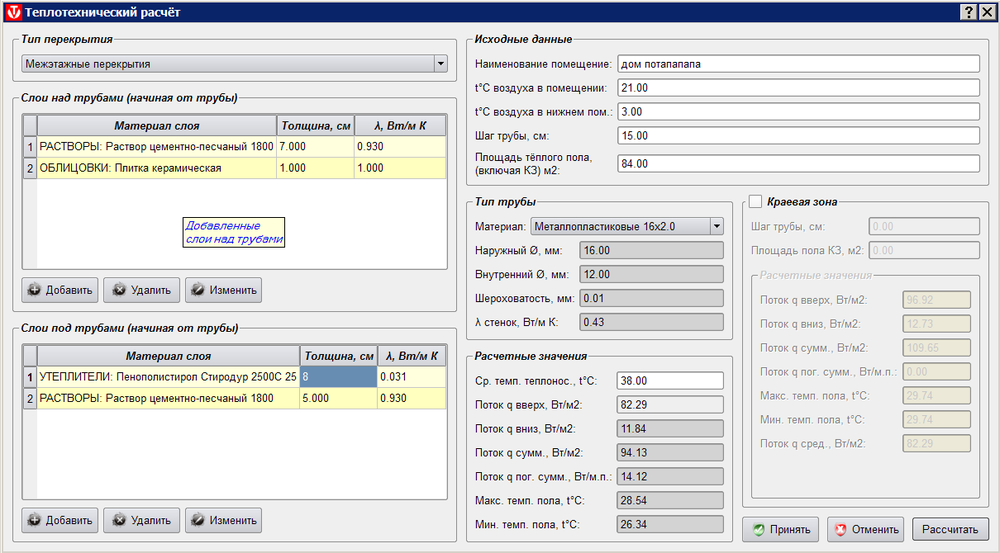Viewport: 1000px width, 553px height.
Task: Click the help question mark button
Action: point(968,10)
